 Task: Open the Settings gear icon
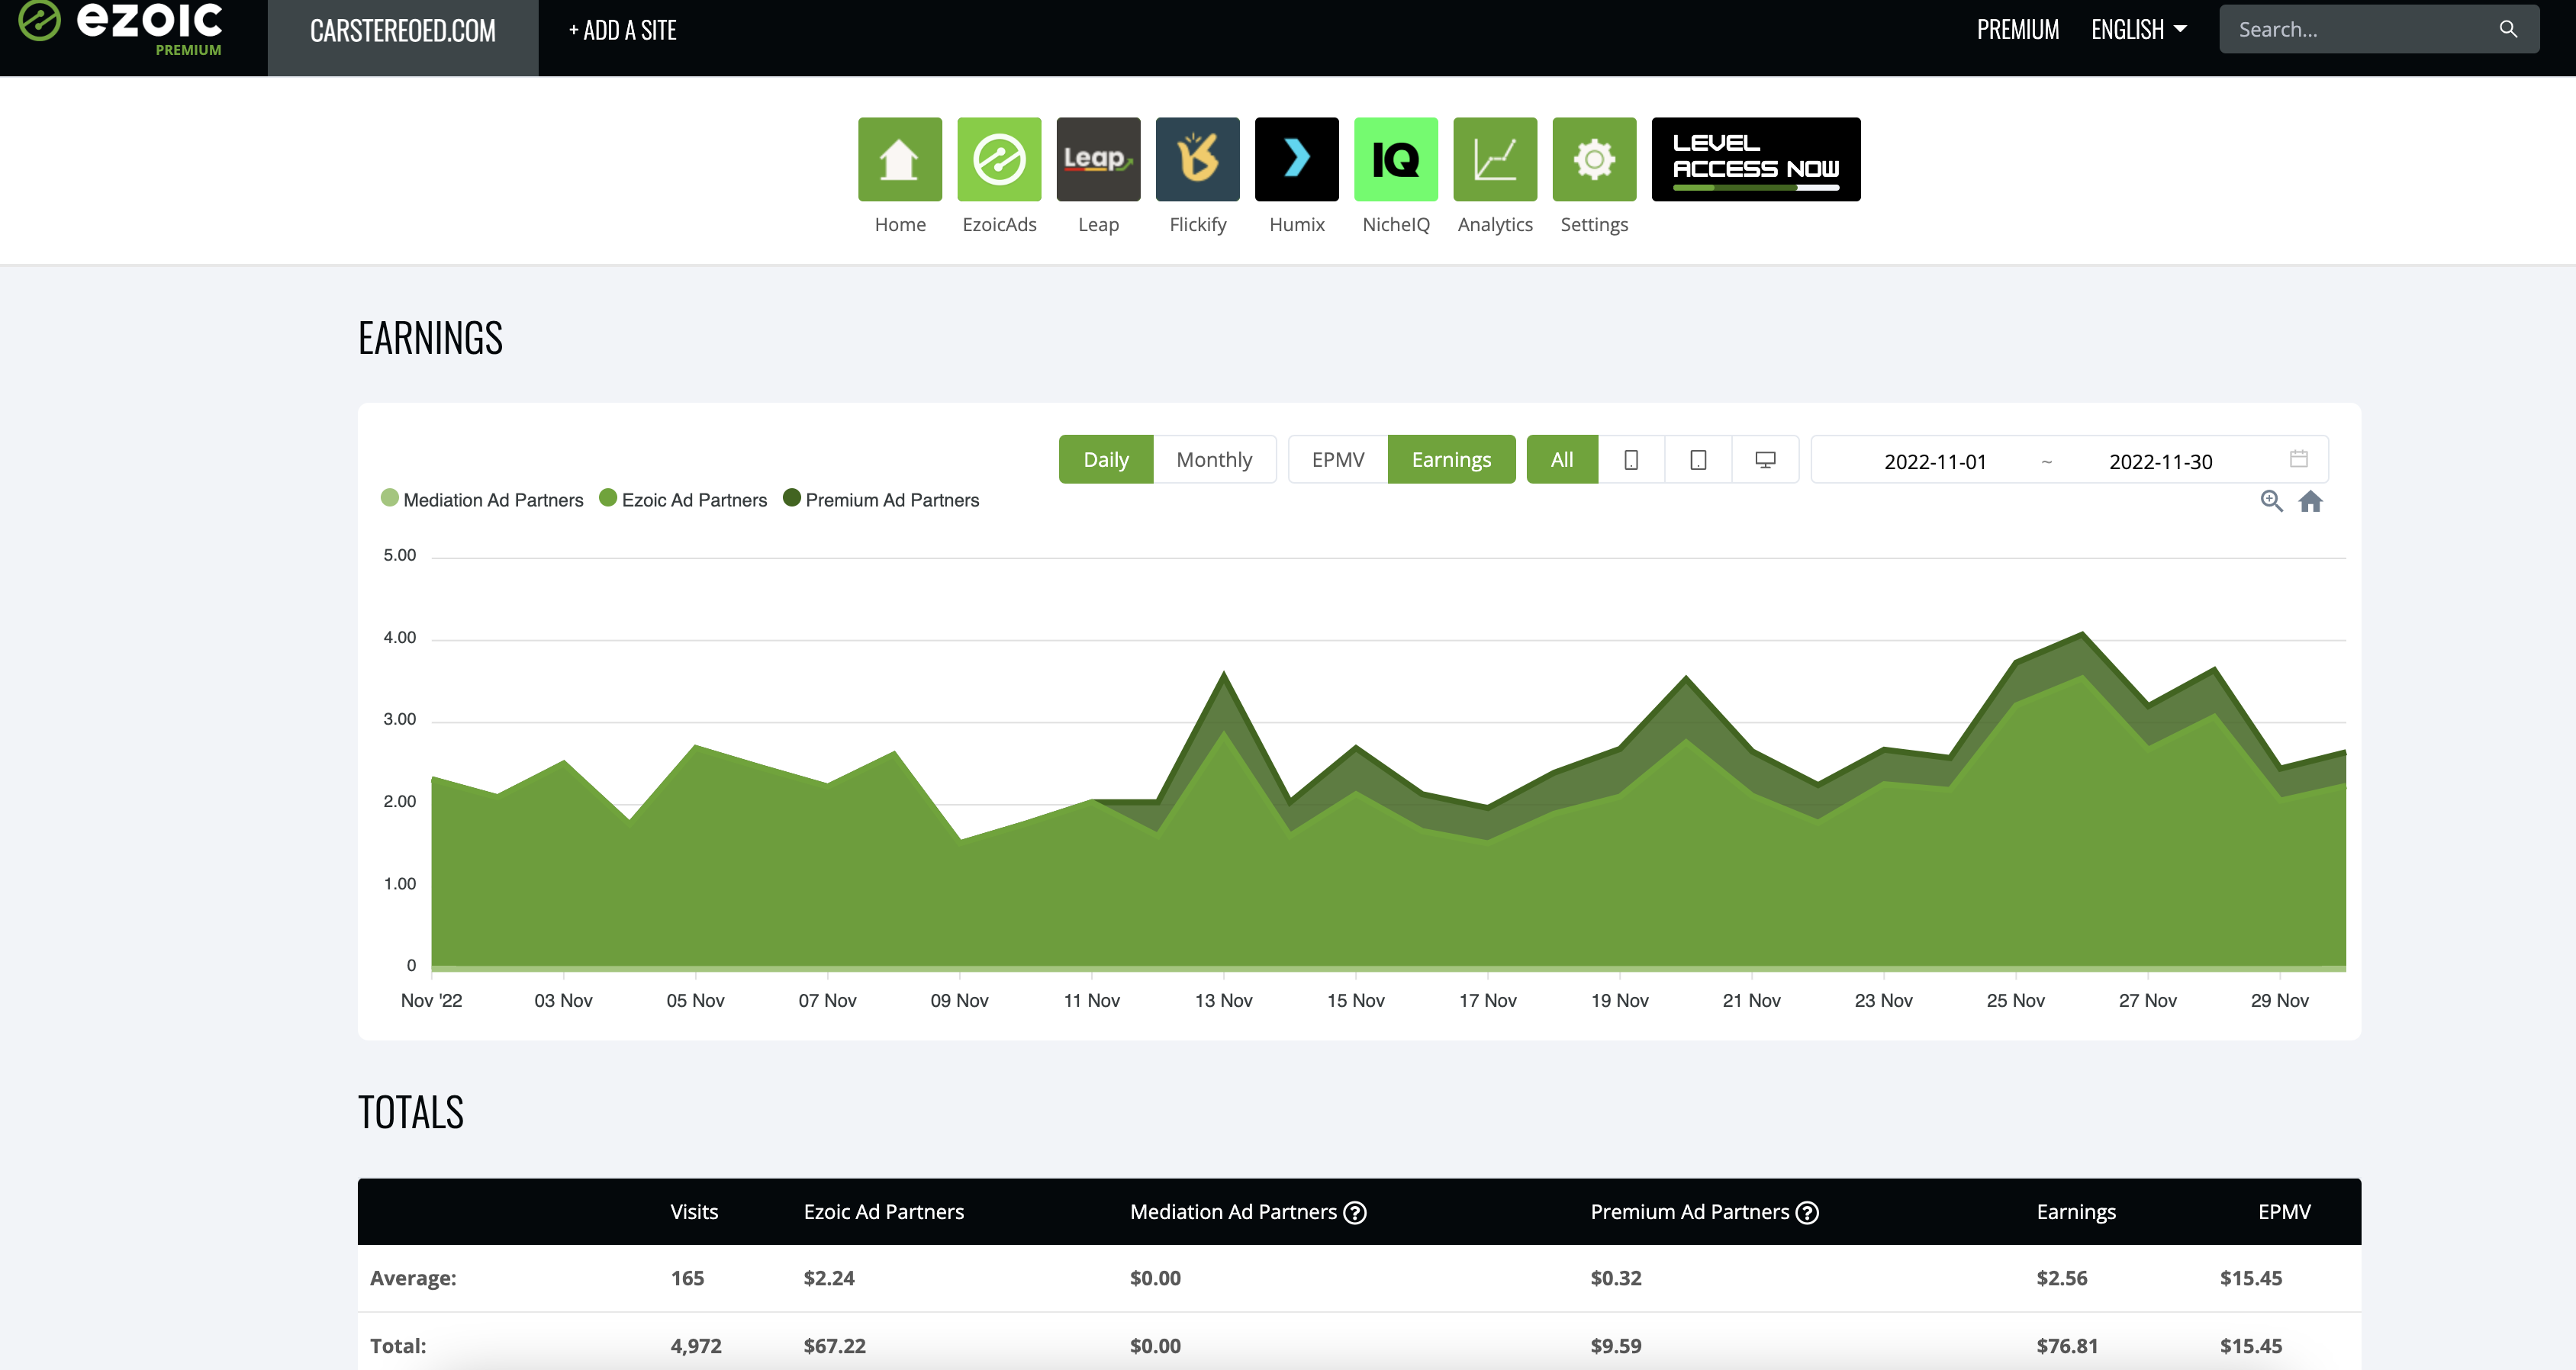pyautogui.click(x=1594, y=159)
